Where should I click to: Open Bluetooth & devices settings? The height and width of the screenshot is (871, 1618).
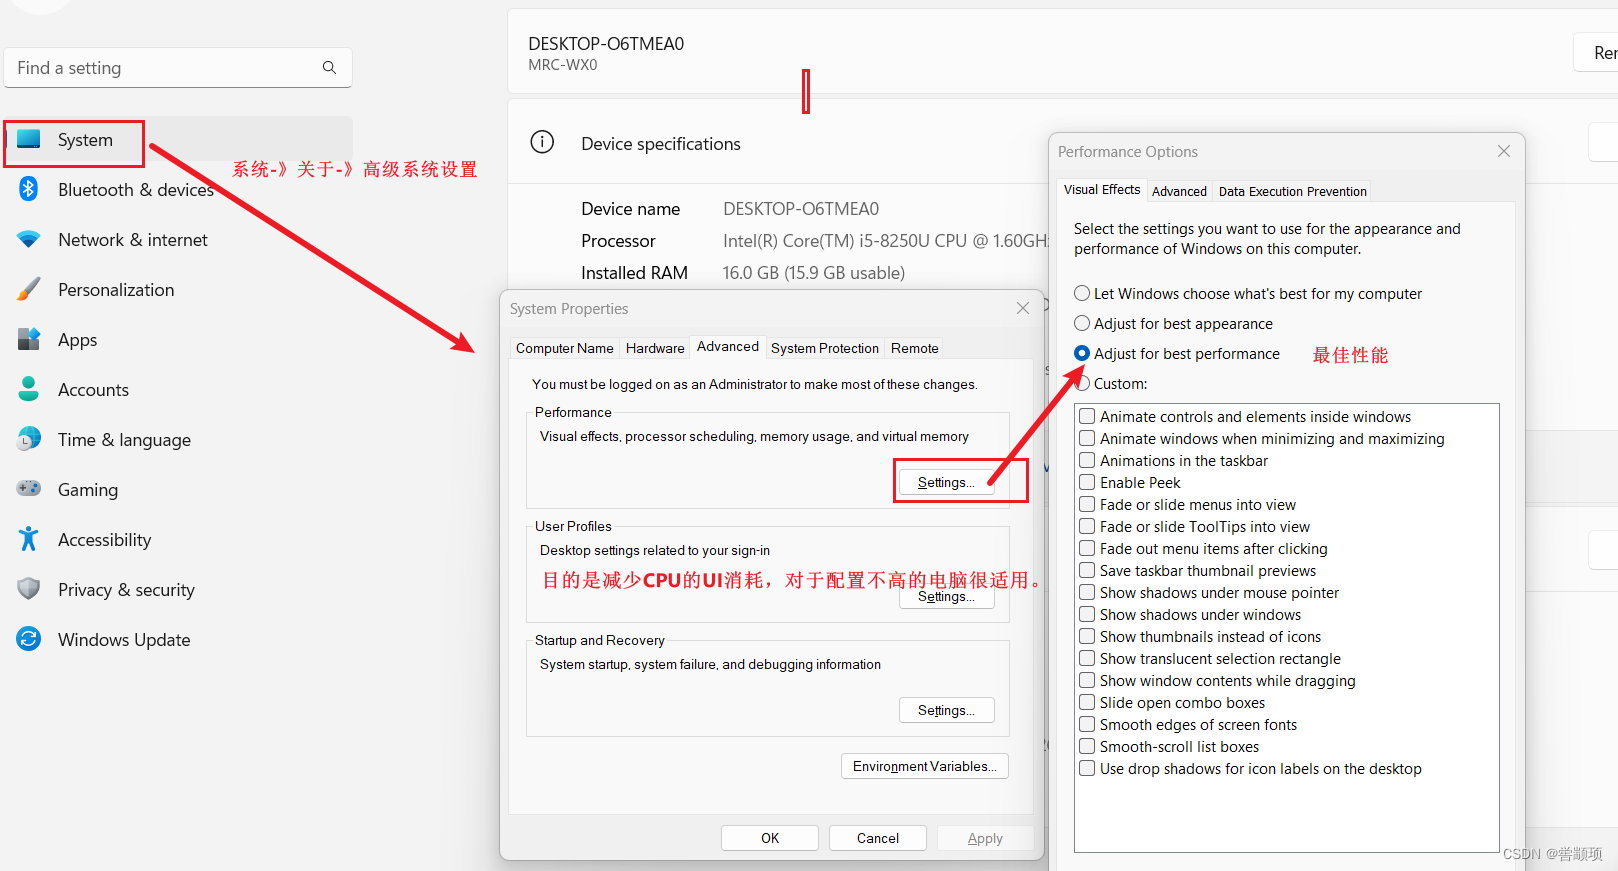point(178,189)
